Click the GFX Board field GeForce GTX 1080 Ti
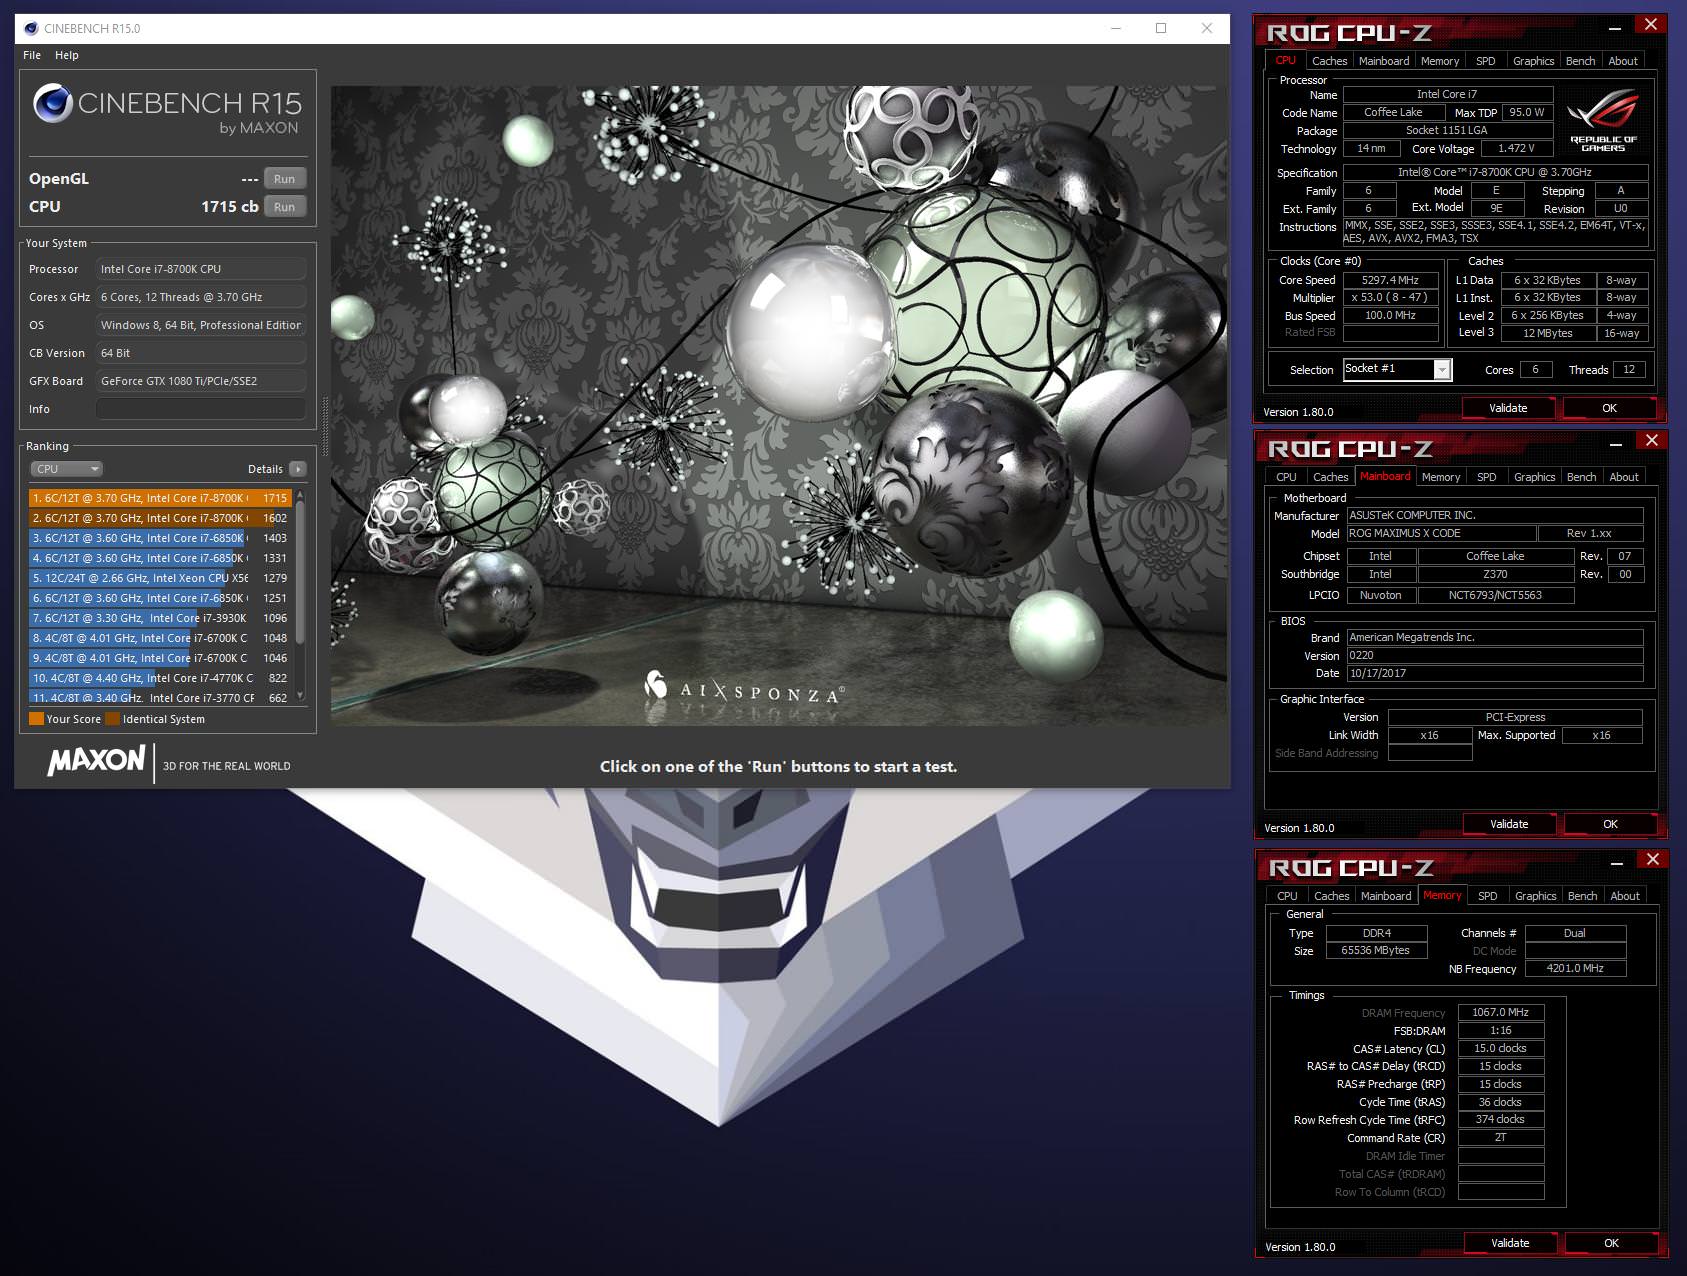The image size is (1687, 1276). 201,381
